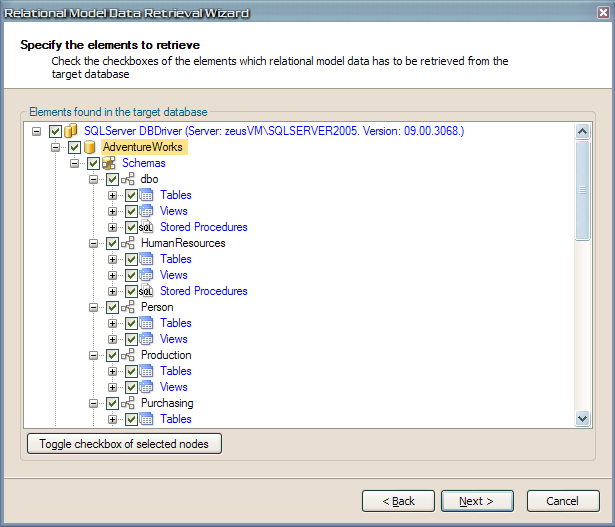Click the Stored Procedures SQL icon under HumanResources
This screenshot has width=615, height=527.
[146, 291]
